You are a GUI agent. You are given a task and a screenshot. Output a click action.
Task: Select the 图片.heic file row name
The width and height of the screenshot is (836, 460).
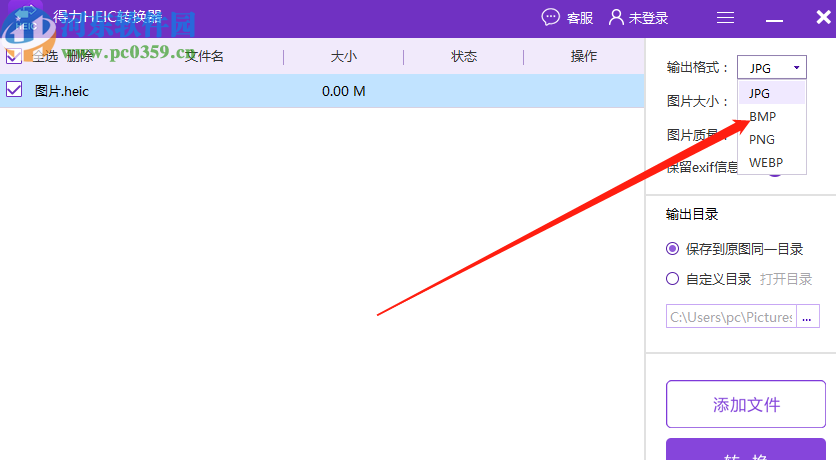pyautogui.click(x=61, y=91)
